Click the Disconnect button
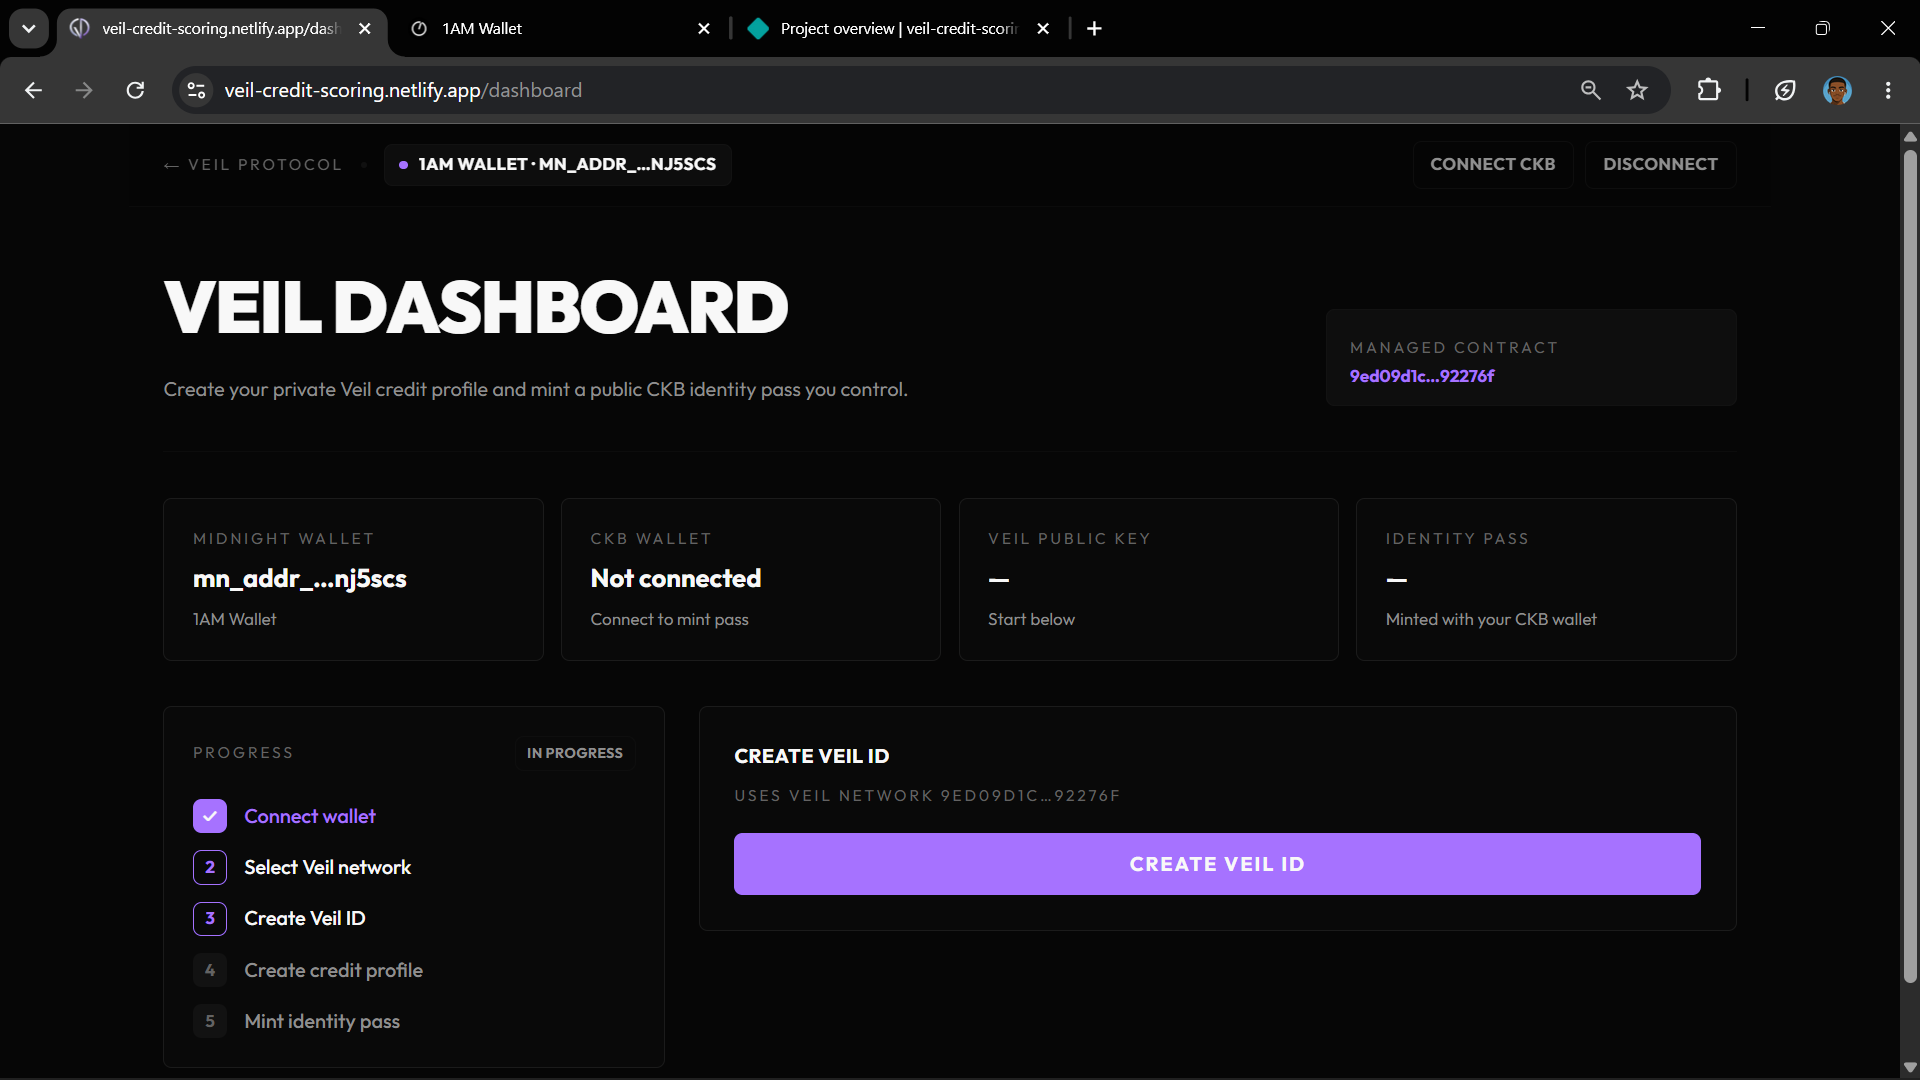 tap(1660, 164)
